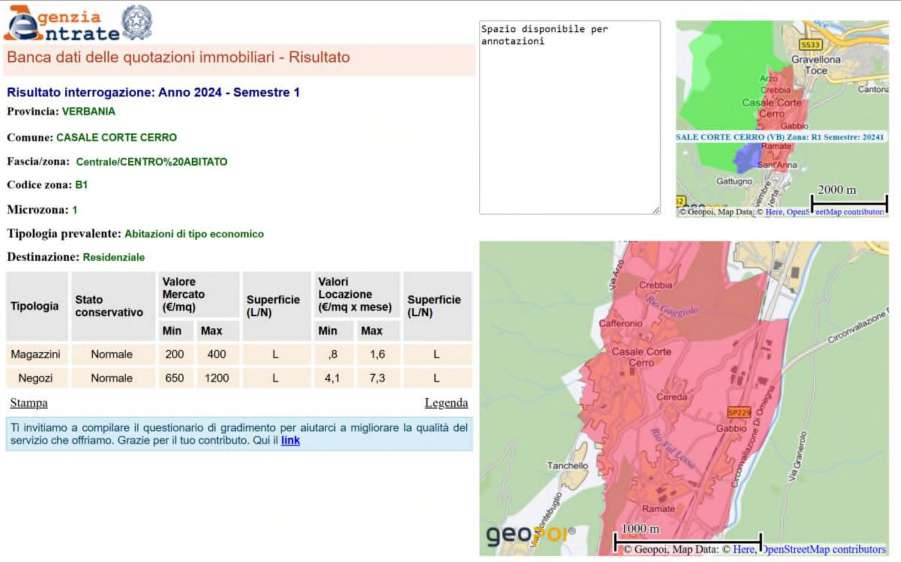
Task: Select the Magazzini row in the table
Action: (x=36, y=354)
